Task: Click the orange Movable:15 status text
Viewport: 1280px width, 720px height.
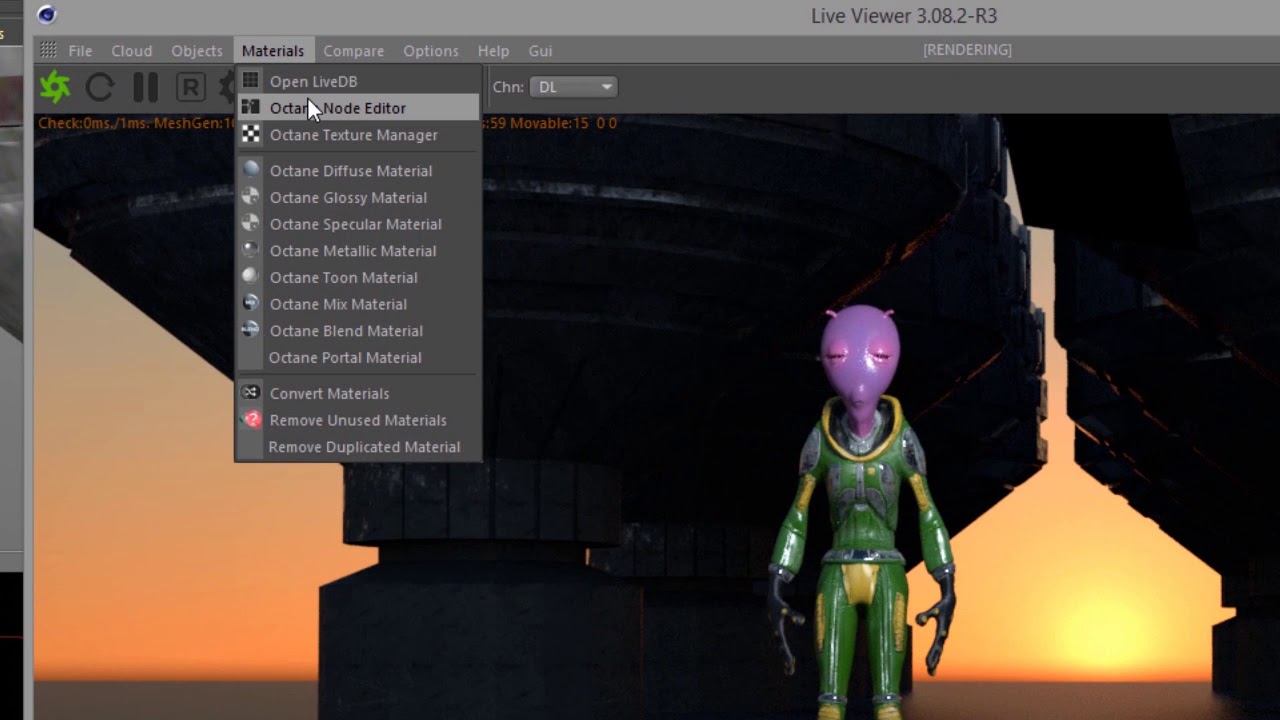Action: pos(551,123)
